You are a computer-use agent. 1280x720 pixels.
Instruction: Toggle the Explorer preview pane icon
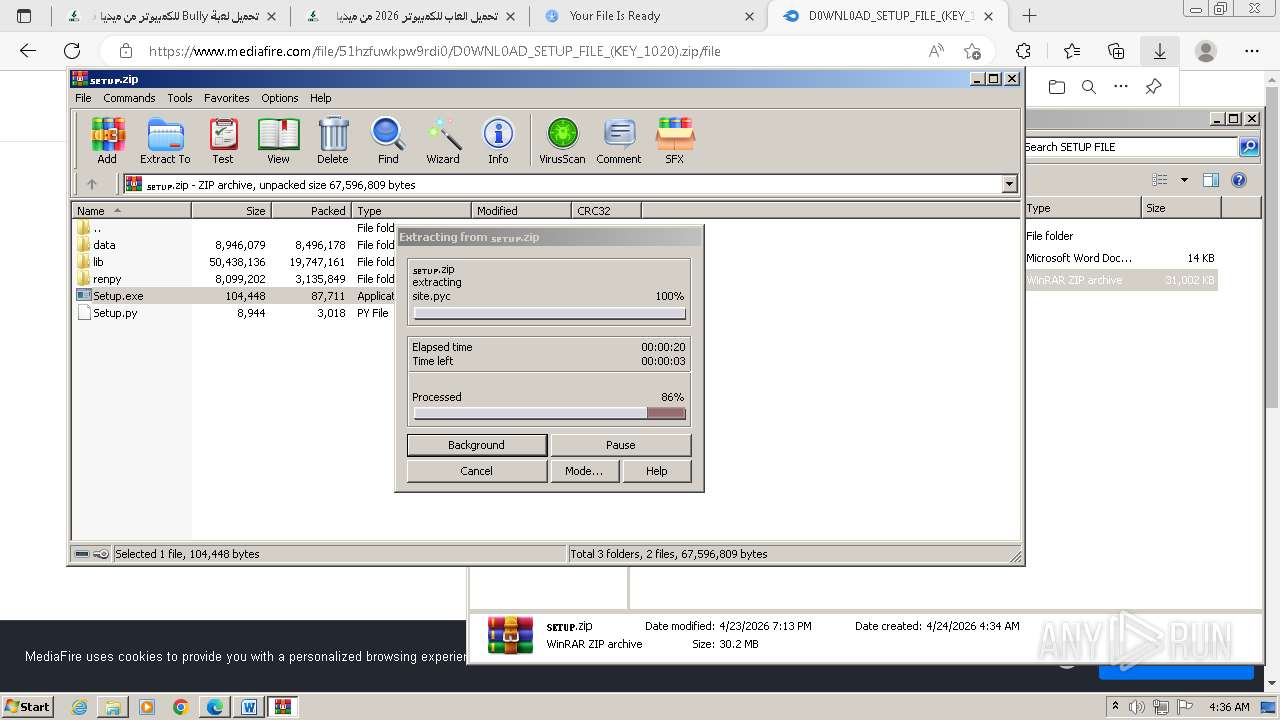point(1211,180)
